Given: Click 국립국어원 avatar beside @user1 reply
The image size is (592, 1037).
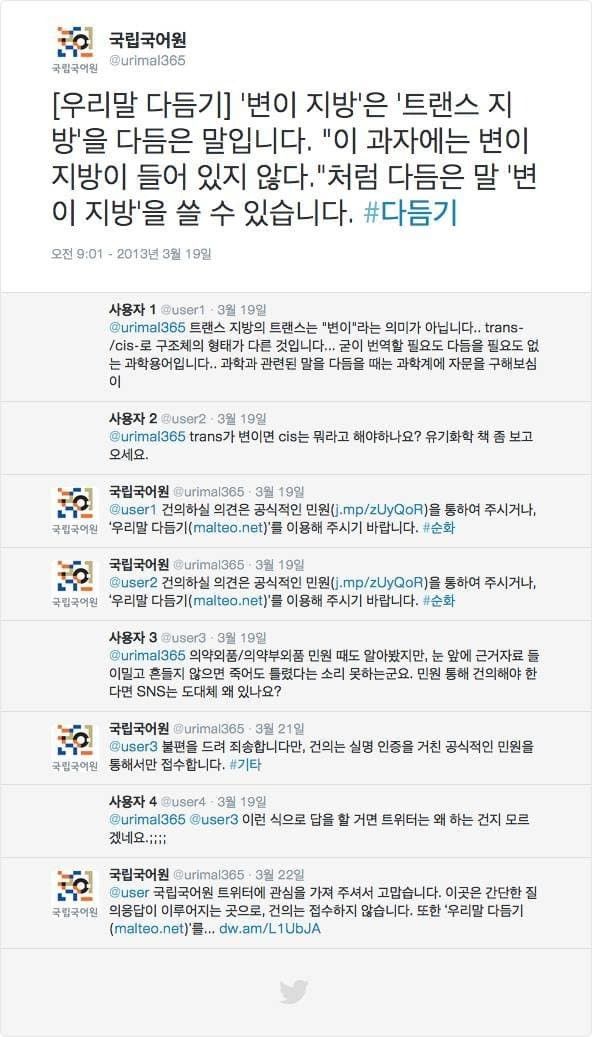Looking at the screenshot, I should (x=75, y=511).
